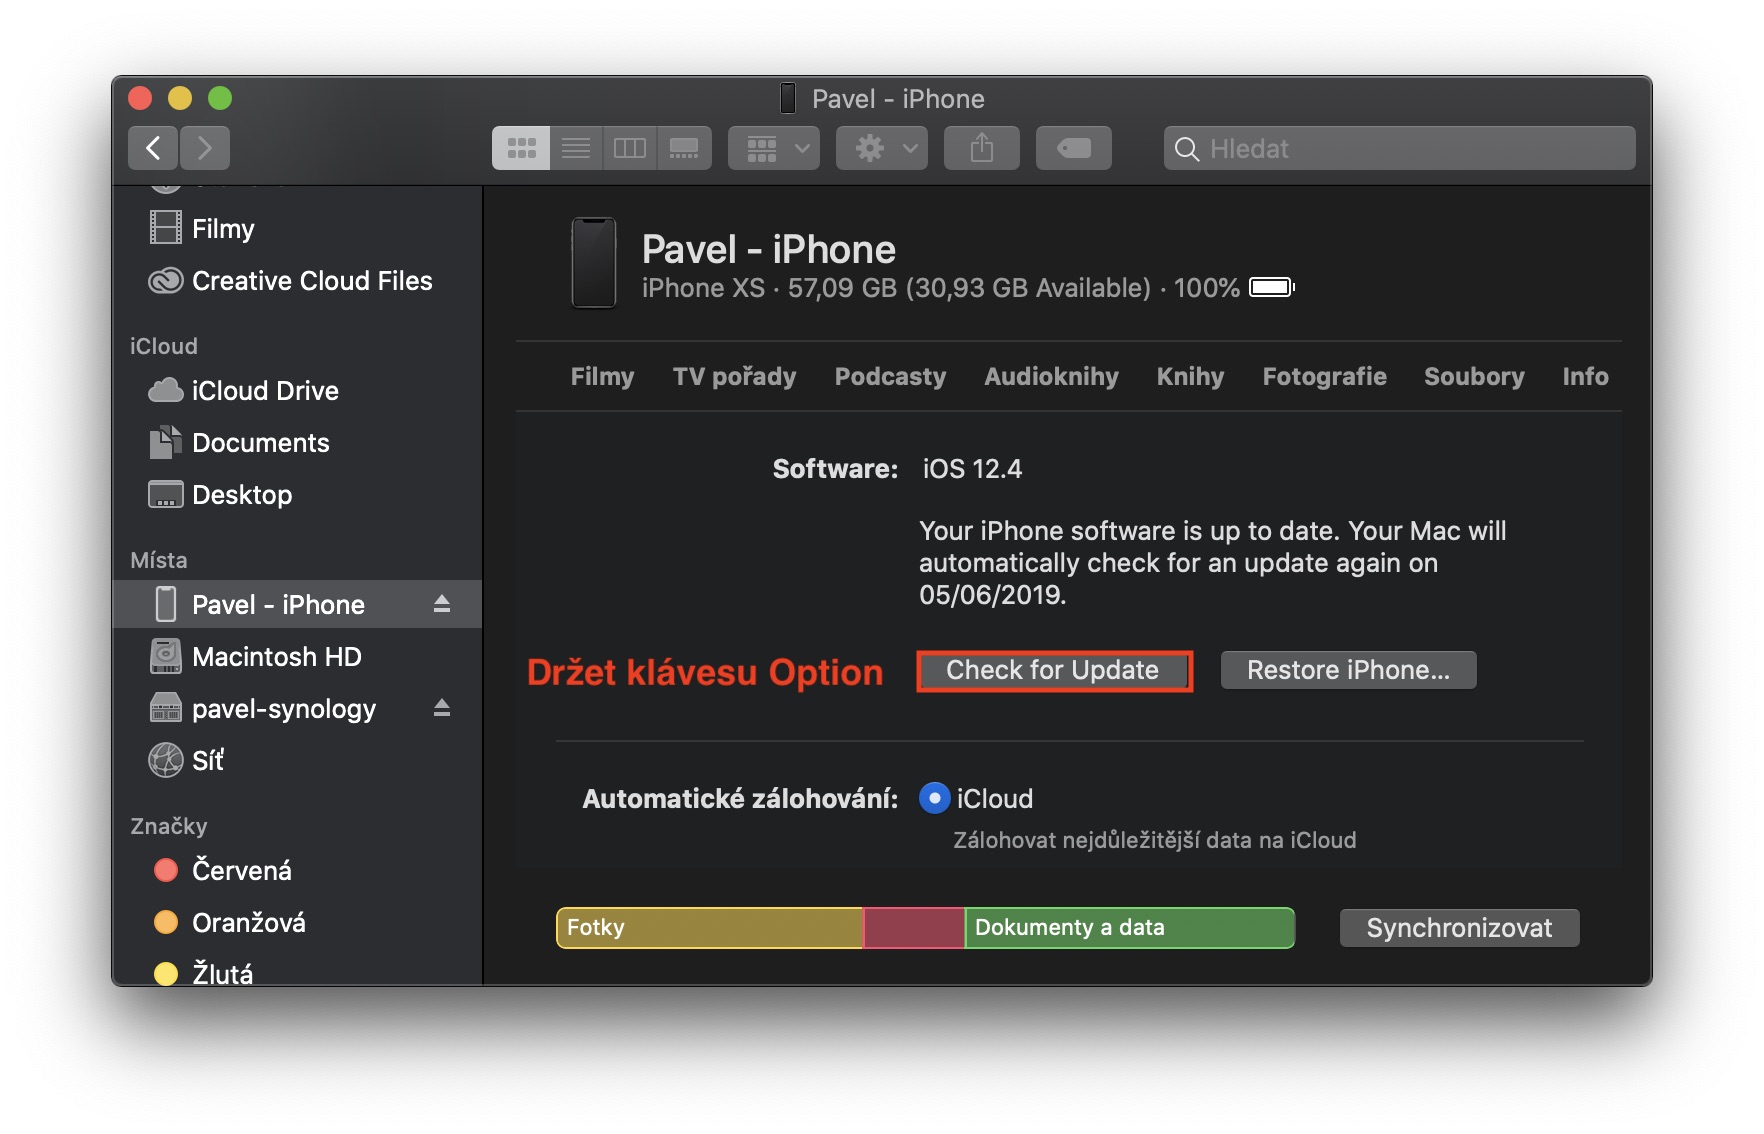Viewport: 1764px width, 1134px height.
Task: Click the red storage bar segment
Action: click(x=914, y=928)
